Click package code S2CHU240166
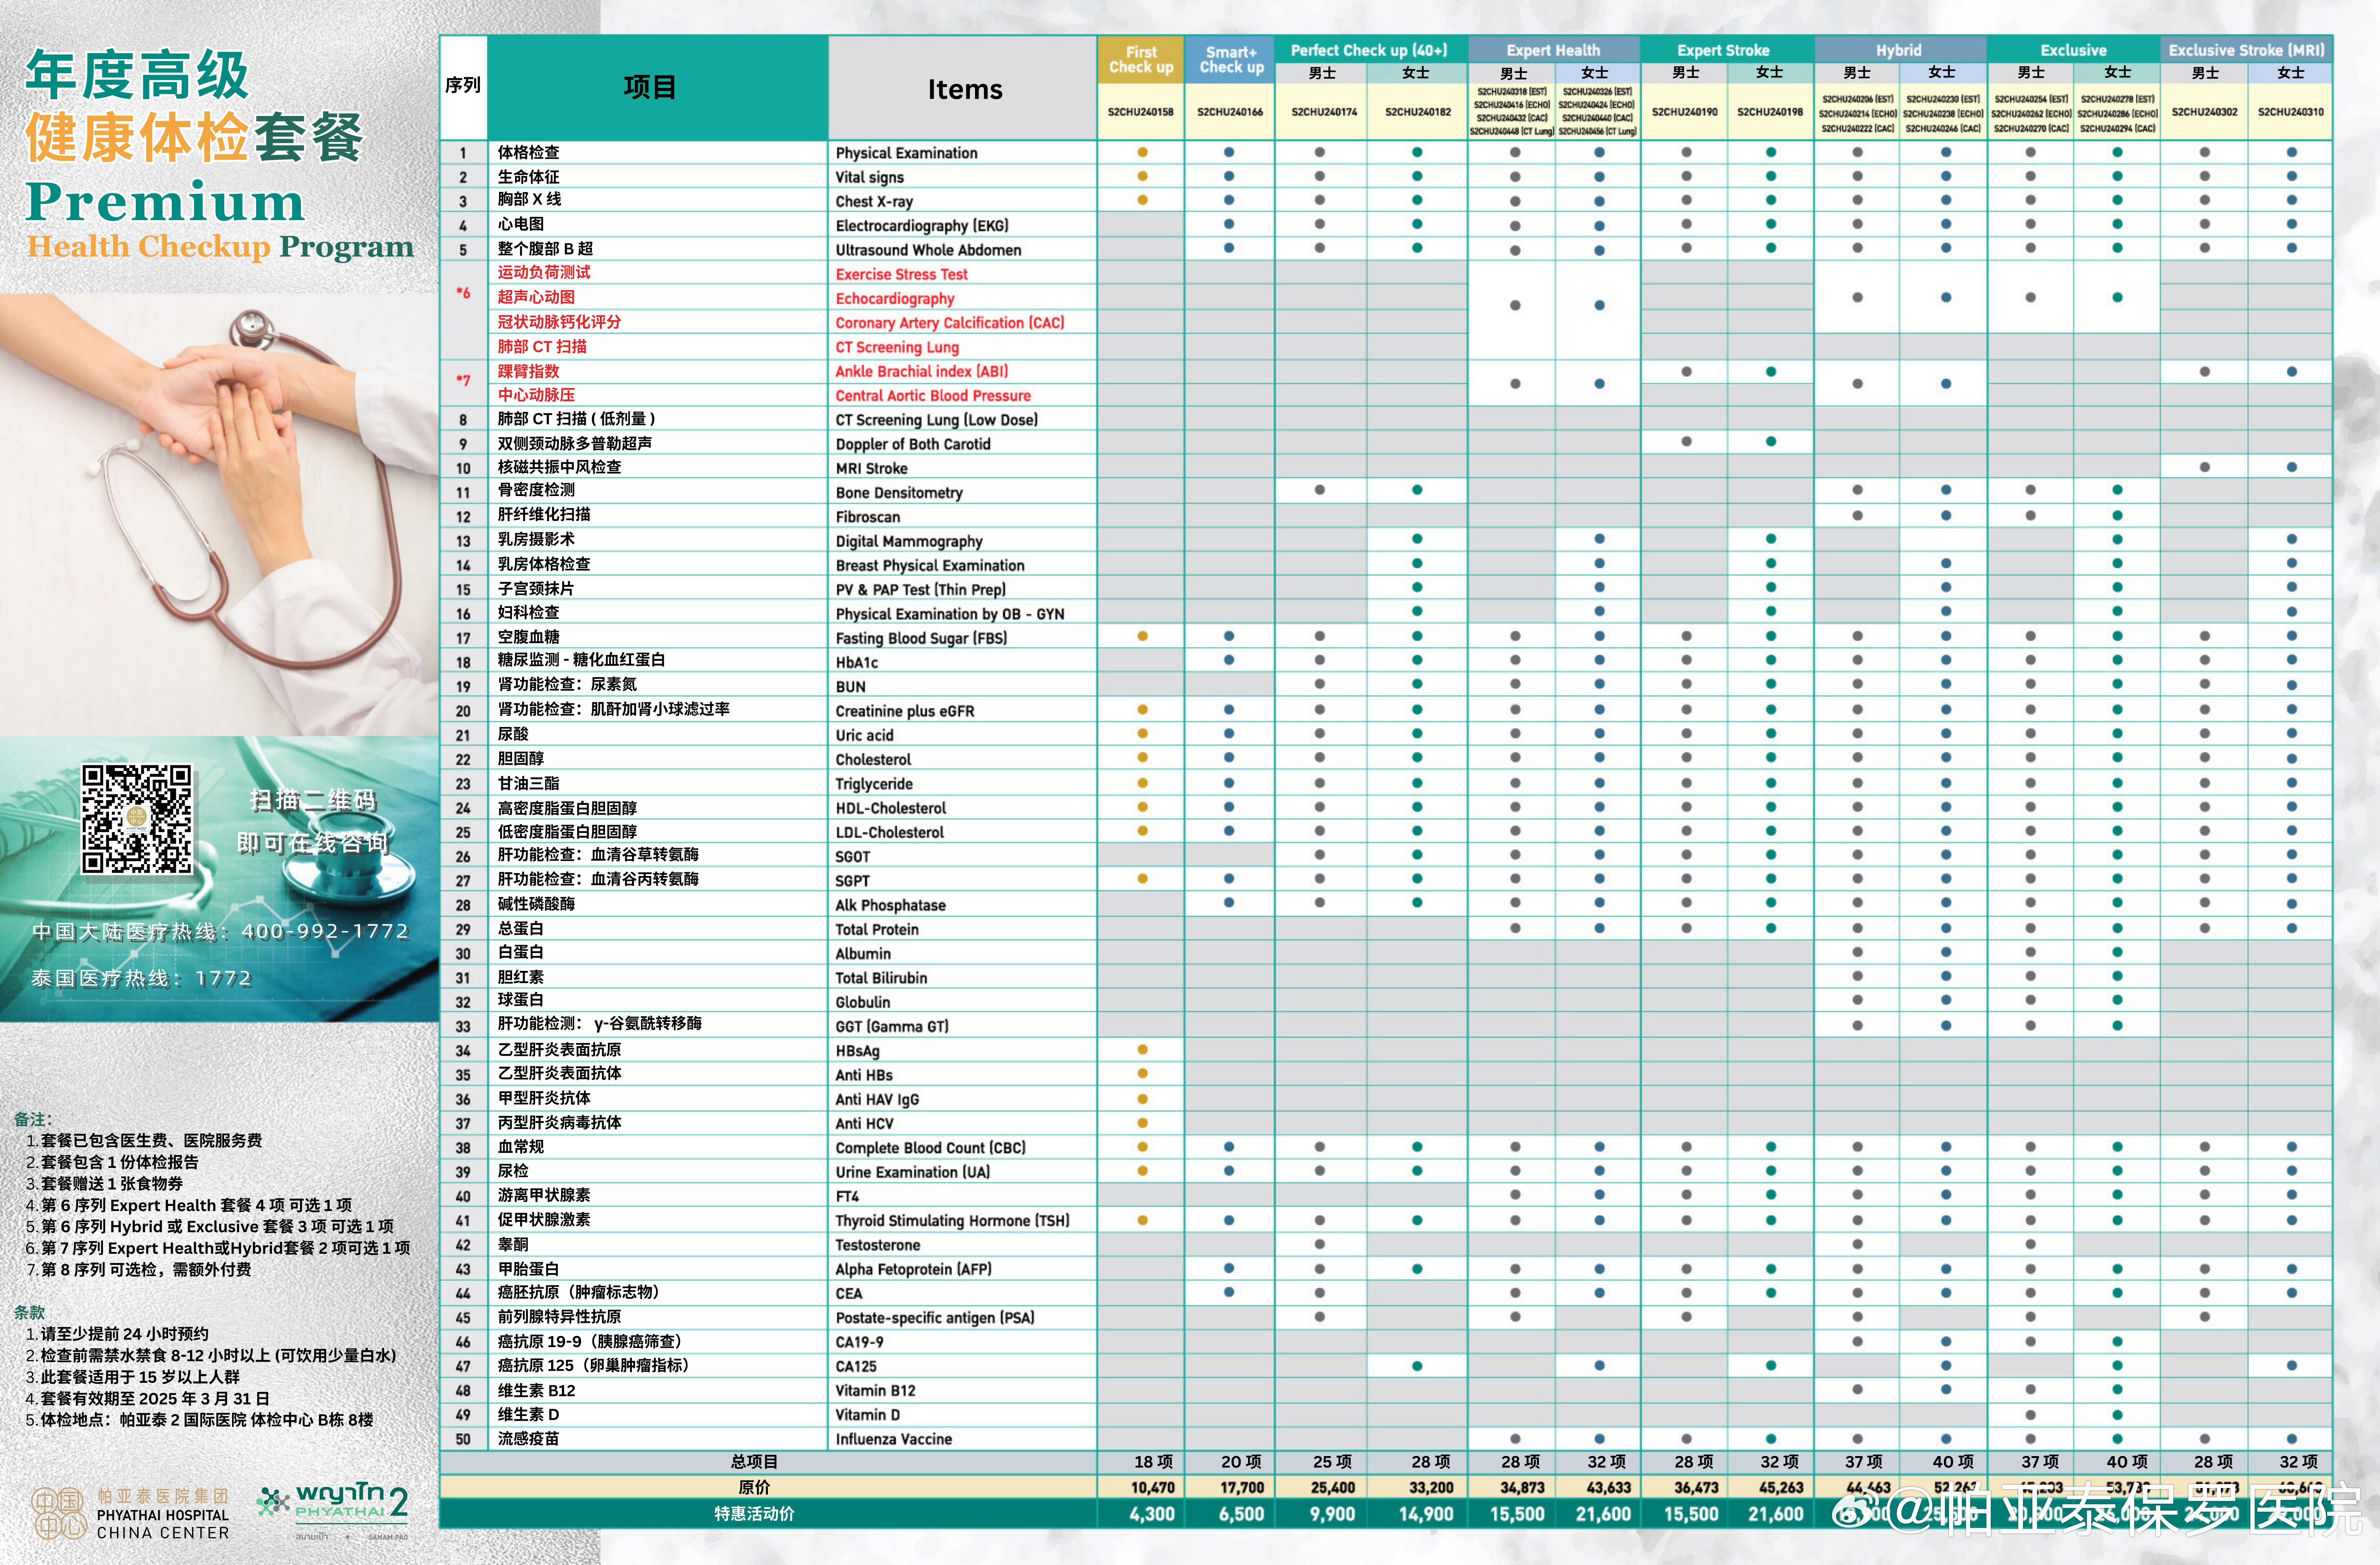Screen dimensions: 2380x1565 (x=1230, y=112)
